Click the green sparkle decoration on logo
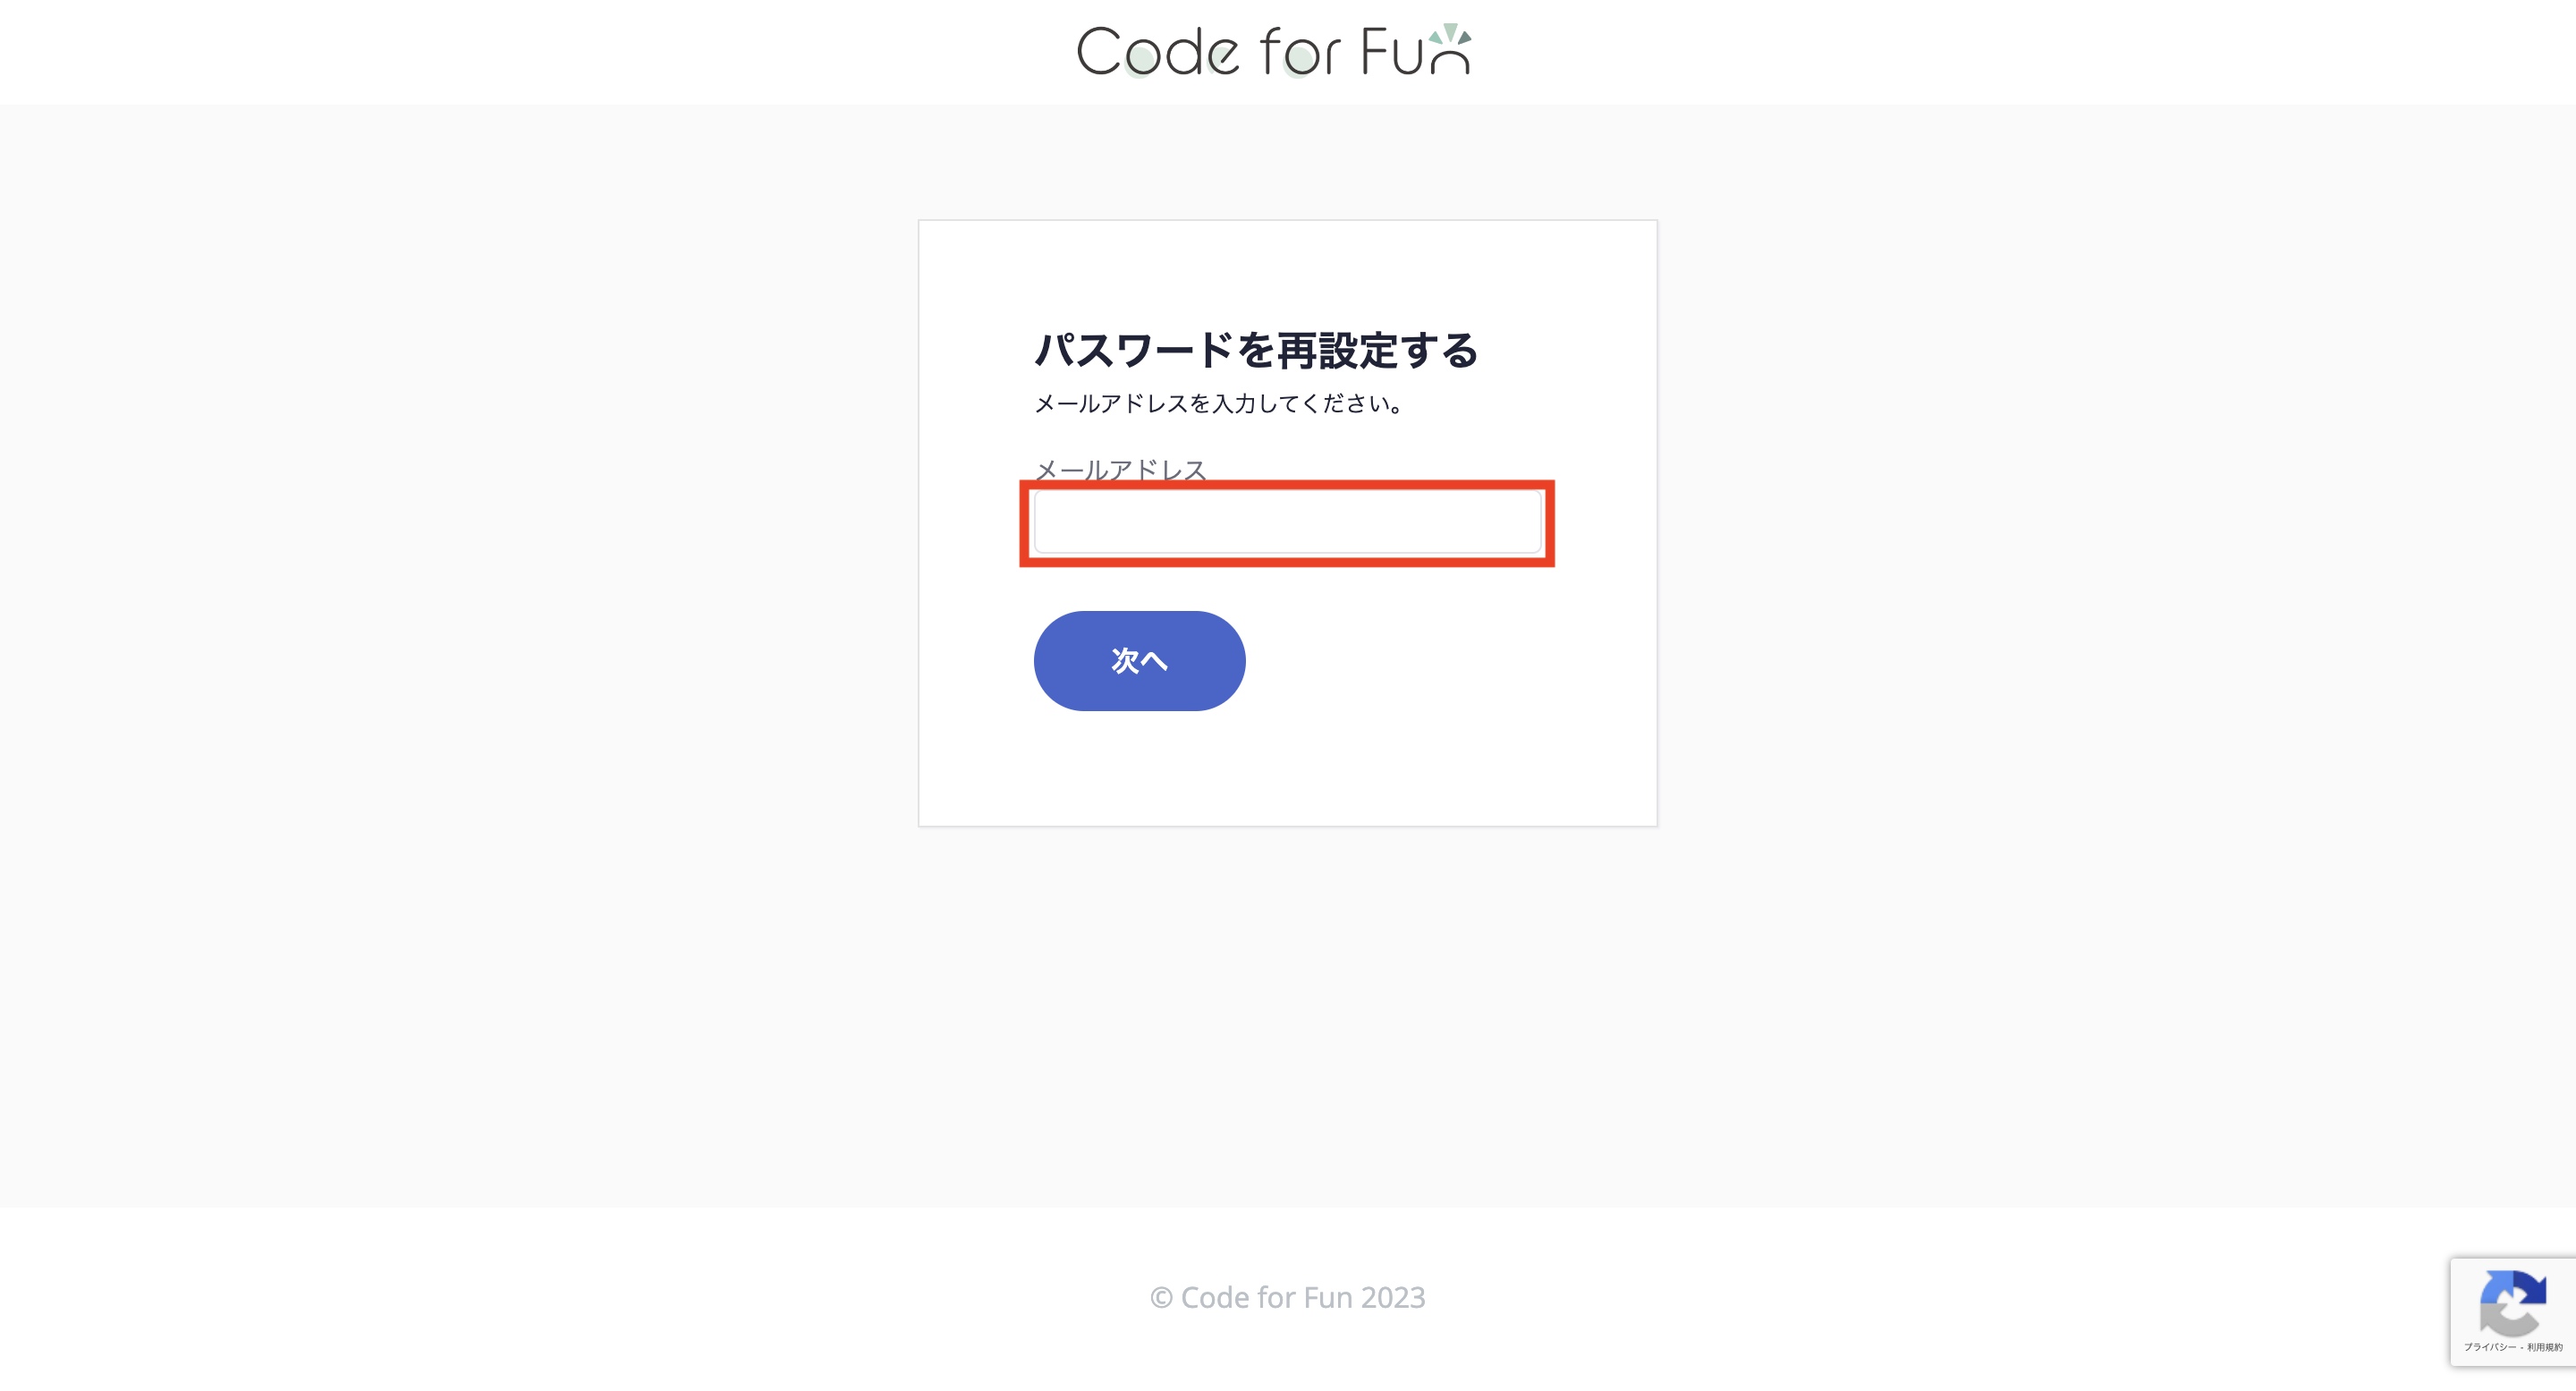 pos(1450,35)
